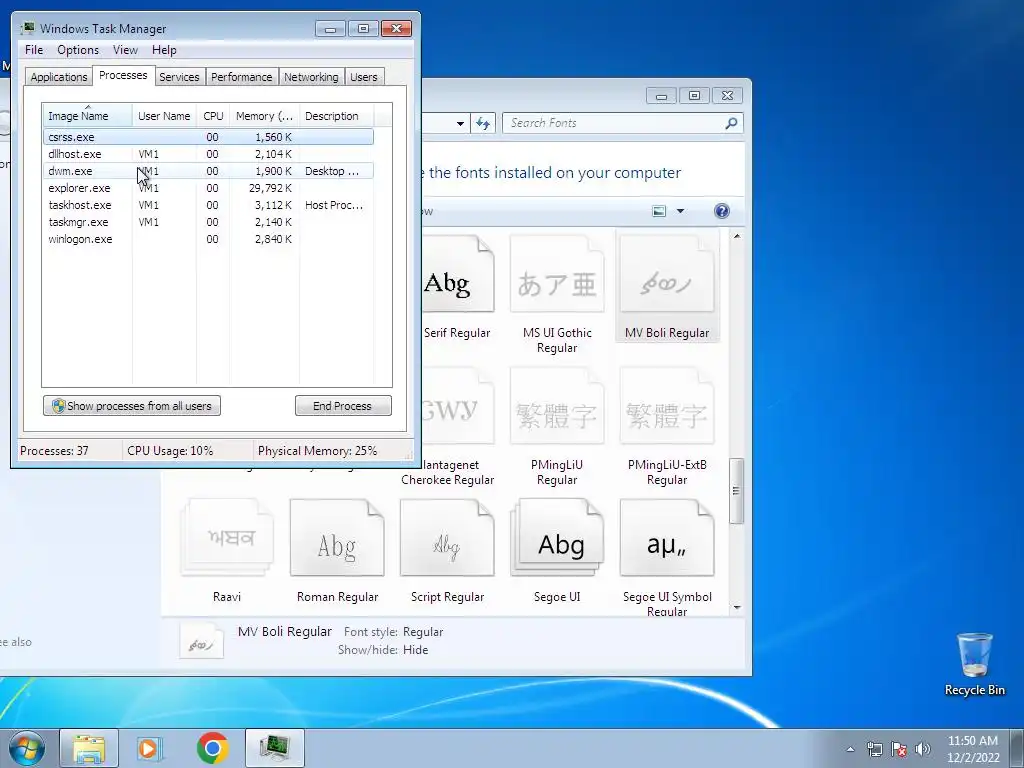
Task: Open the Recycle Bin on the desktop
Action: pos(974,665)
